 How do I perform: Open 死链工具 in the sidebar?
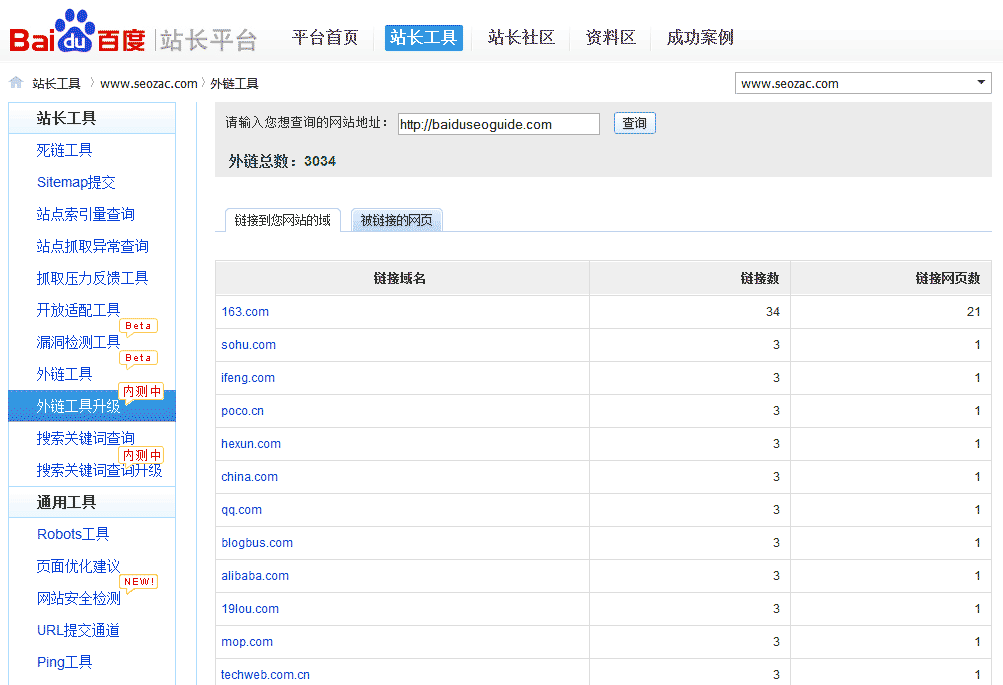(65, 150)
